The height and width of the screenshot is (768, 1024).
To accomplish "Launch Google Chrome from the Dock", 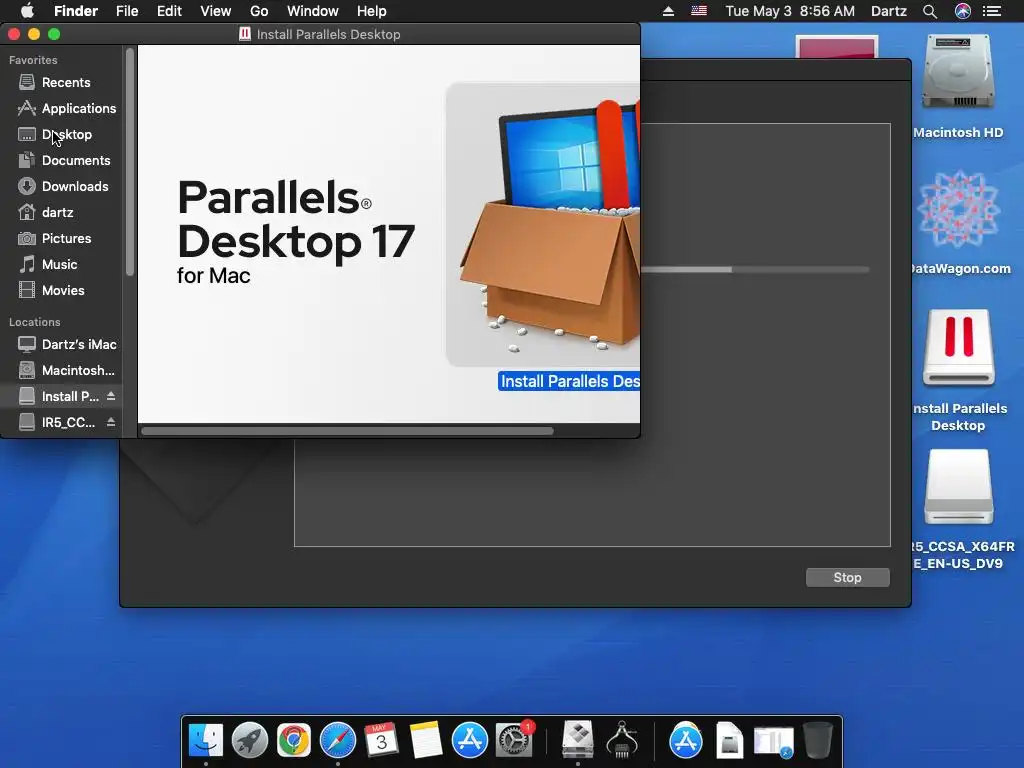I will pyautogui.click(x=293, y=740).
